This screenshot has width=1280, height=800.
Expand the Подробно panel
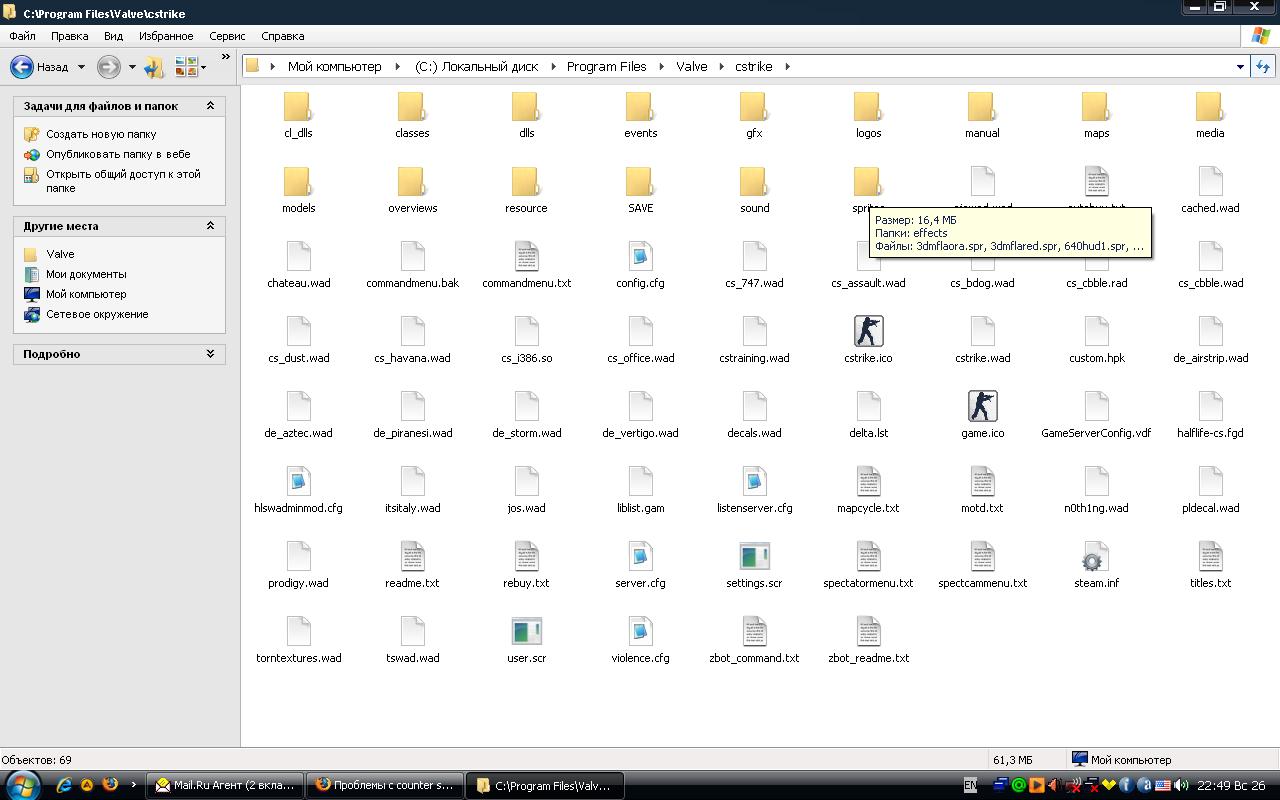(x=210, y=354)
